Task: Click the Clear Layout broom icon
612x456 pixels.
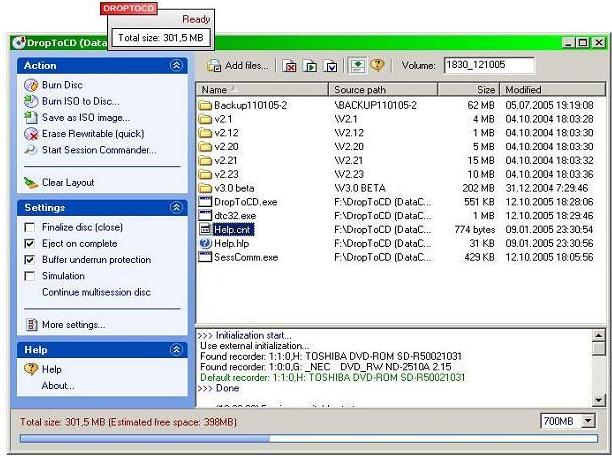Action: point(31,183)
